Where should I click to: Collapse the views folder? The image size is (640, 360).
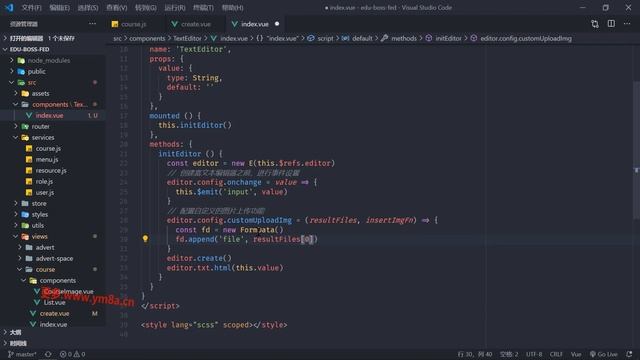(x=53, y=237)
